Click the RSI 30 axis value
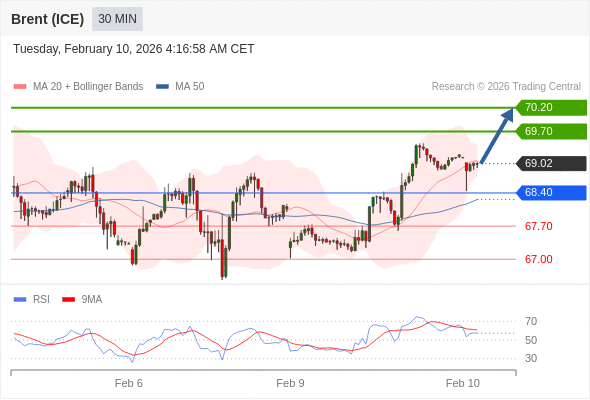This screenshot has width=590, height=400. pyautogui.click(x=531, y=358)
